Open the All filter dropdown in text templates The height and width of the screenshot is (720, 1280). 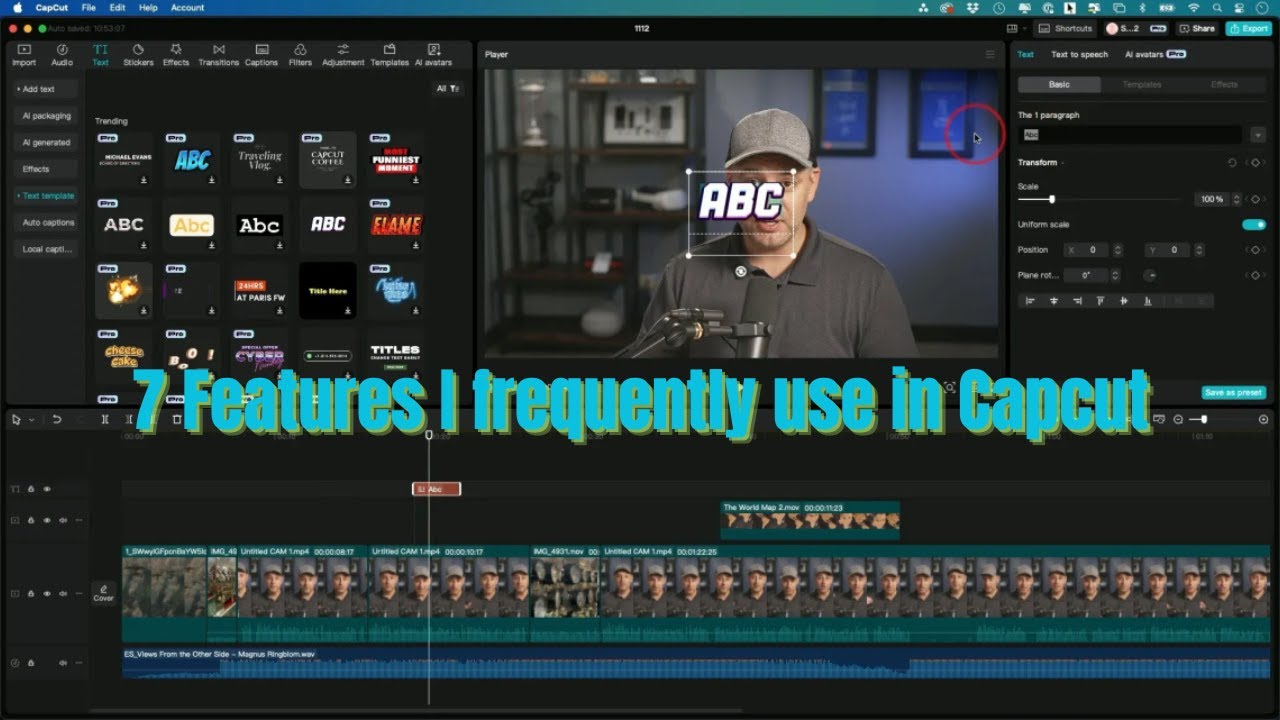click(448, 89)
